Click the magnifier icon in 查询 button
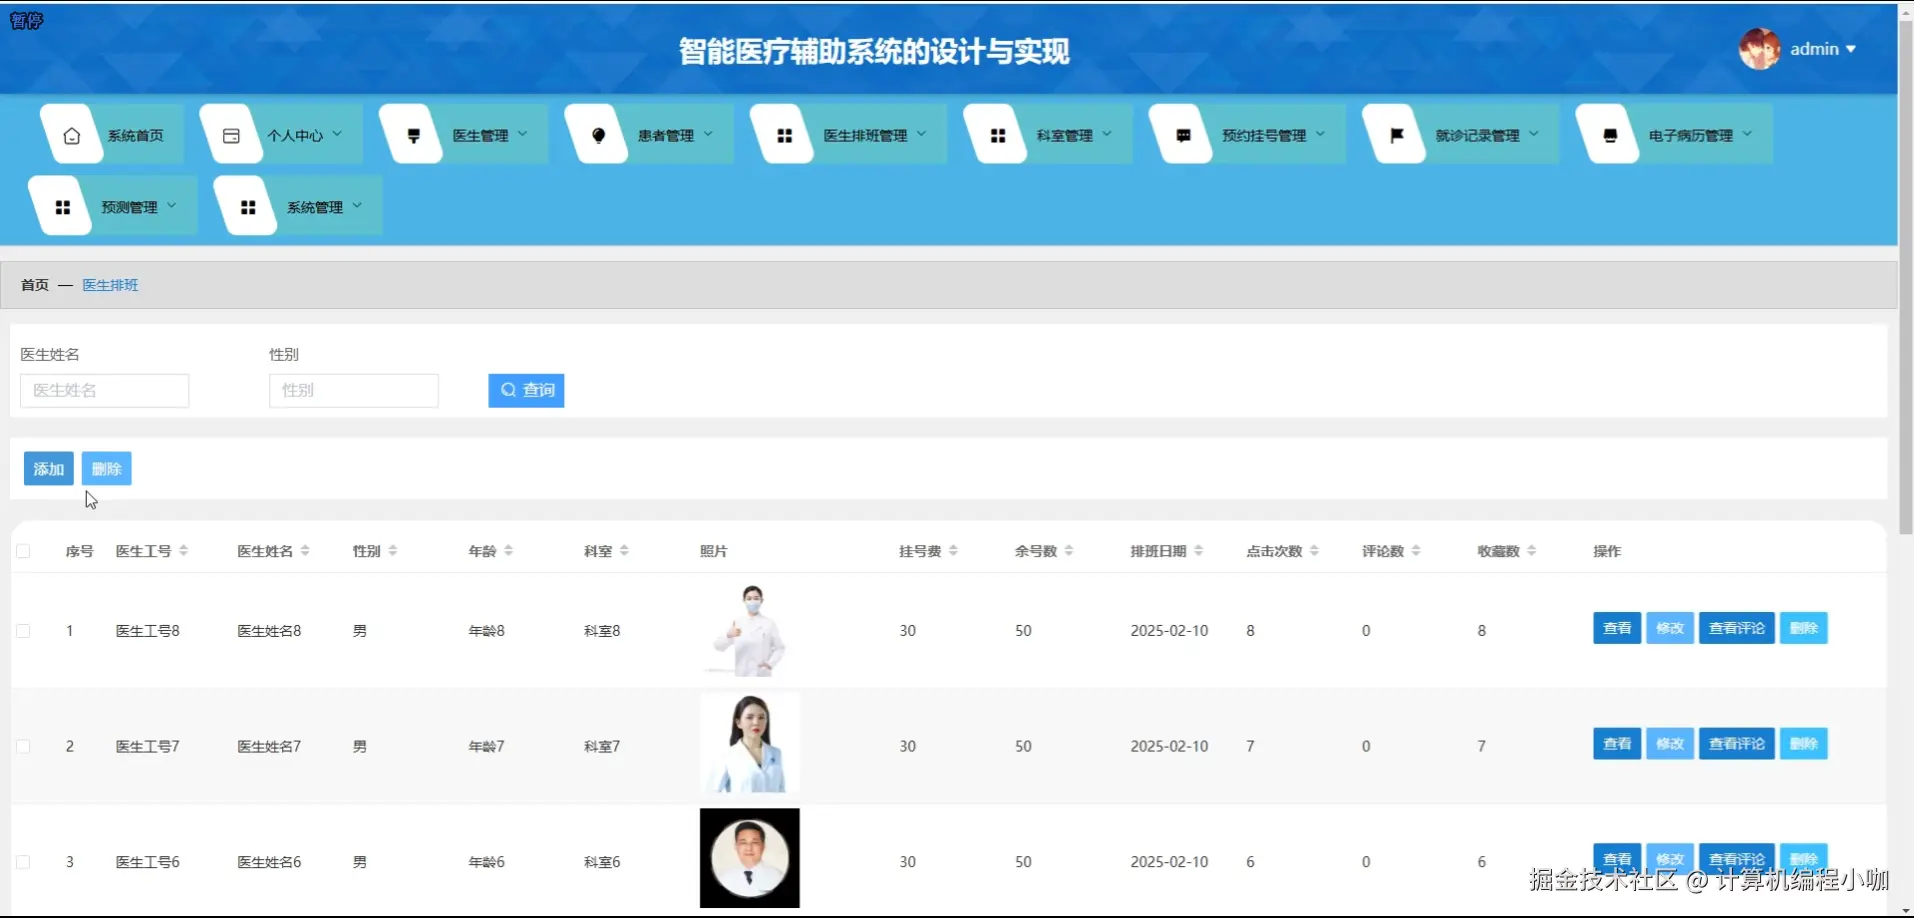This screenshot has width=1914, height=918. coord(507,390)
